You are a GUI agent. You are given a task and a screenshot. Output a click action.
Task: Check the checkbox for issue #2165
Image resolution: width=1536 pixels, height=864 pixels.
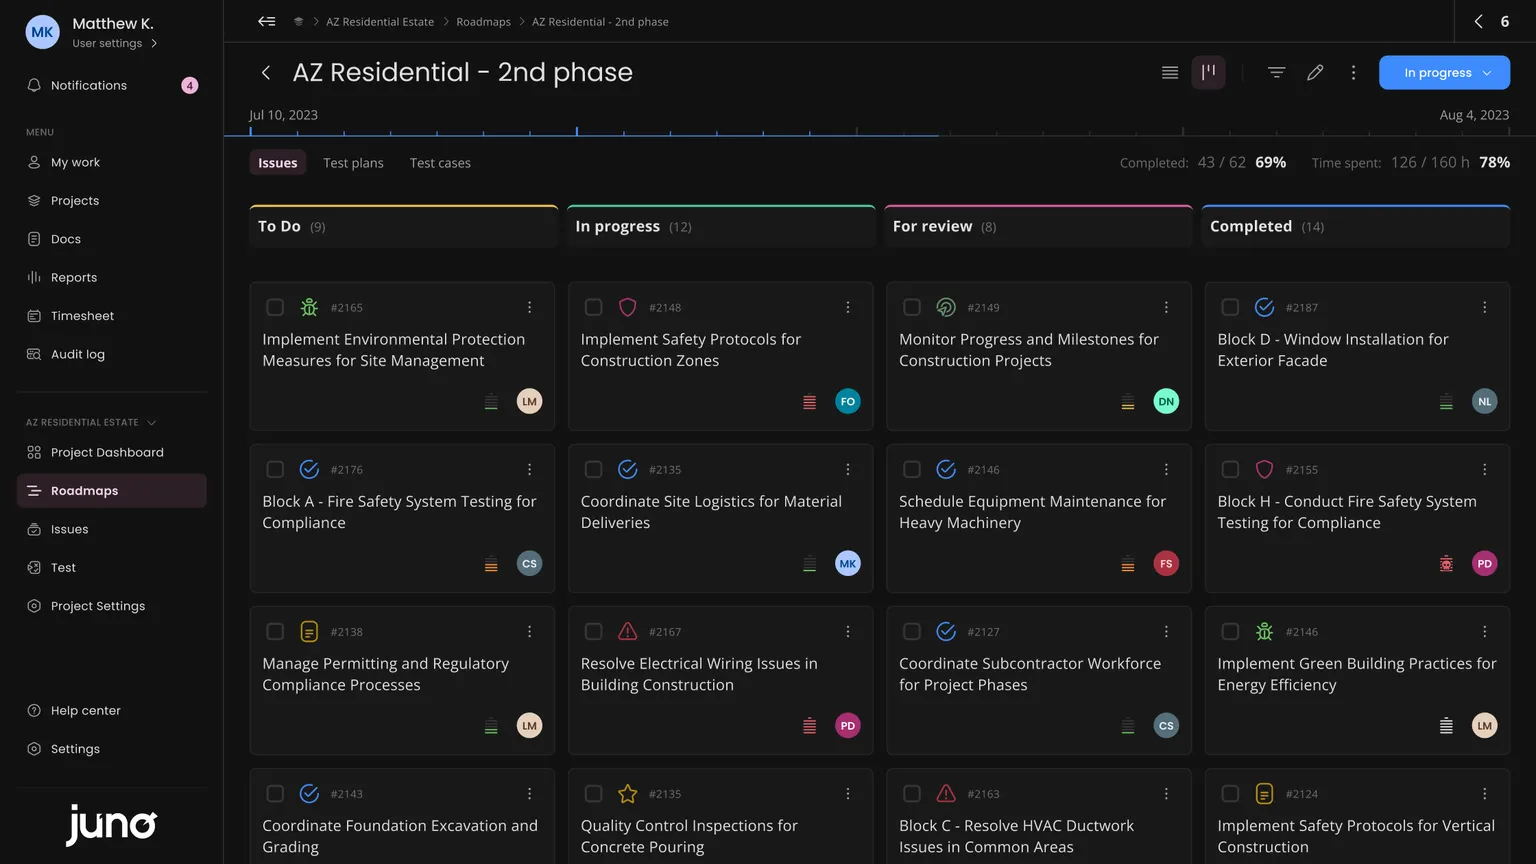(x=275, y=307)
